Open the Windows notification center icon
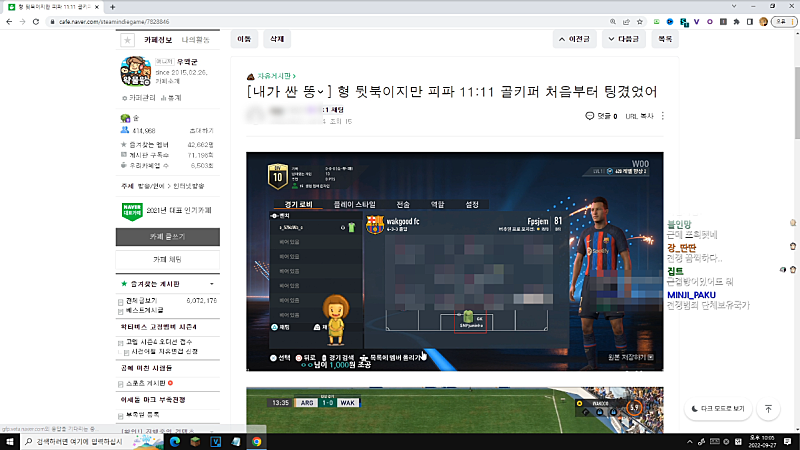The height and width of the screenshot is (450, 800). click(x=787, y=441)
